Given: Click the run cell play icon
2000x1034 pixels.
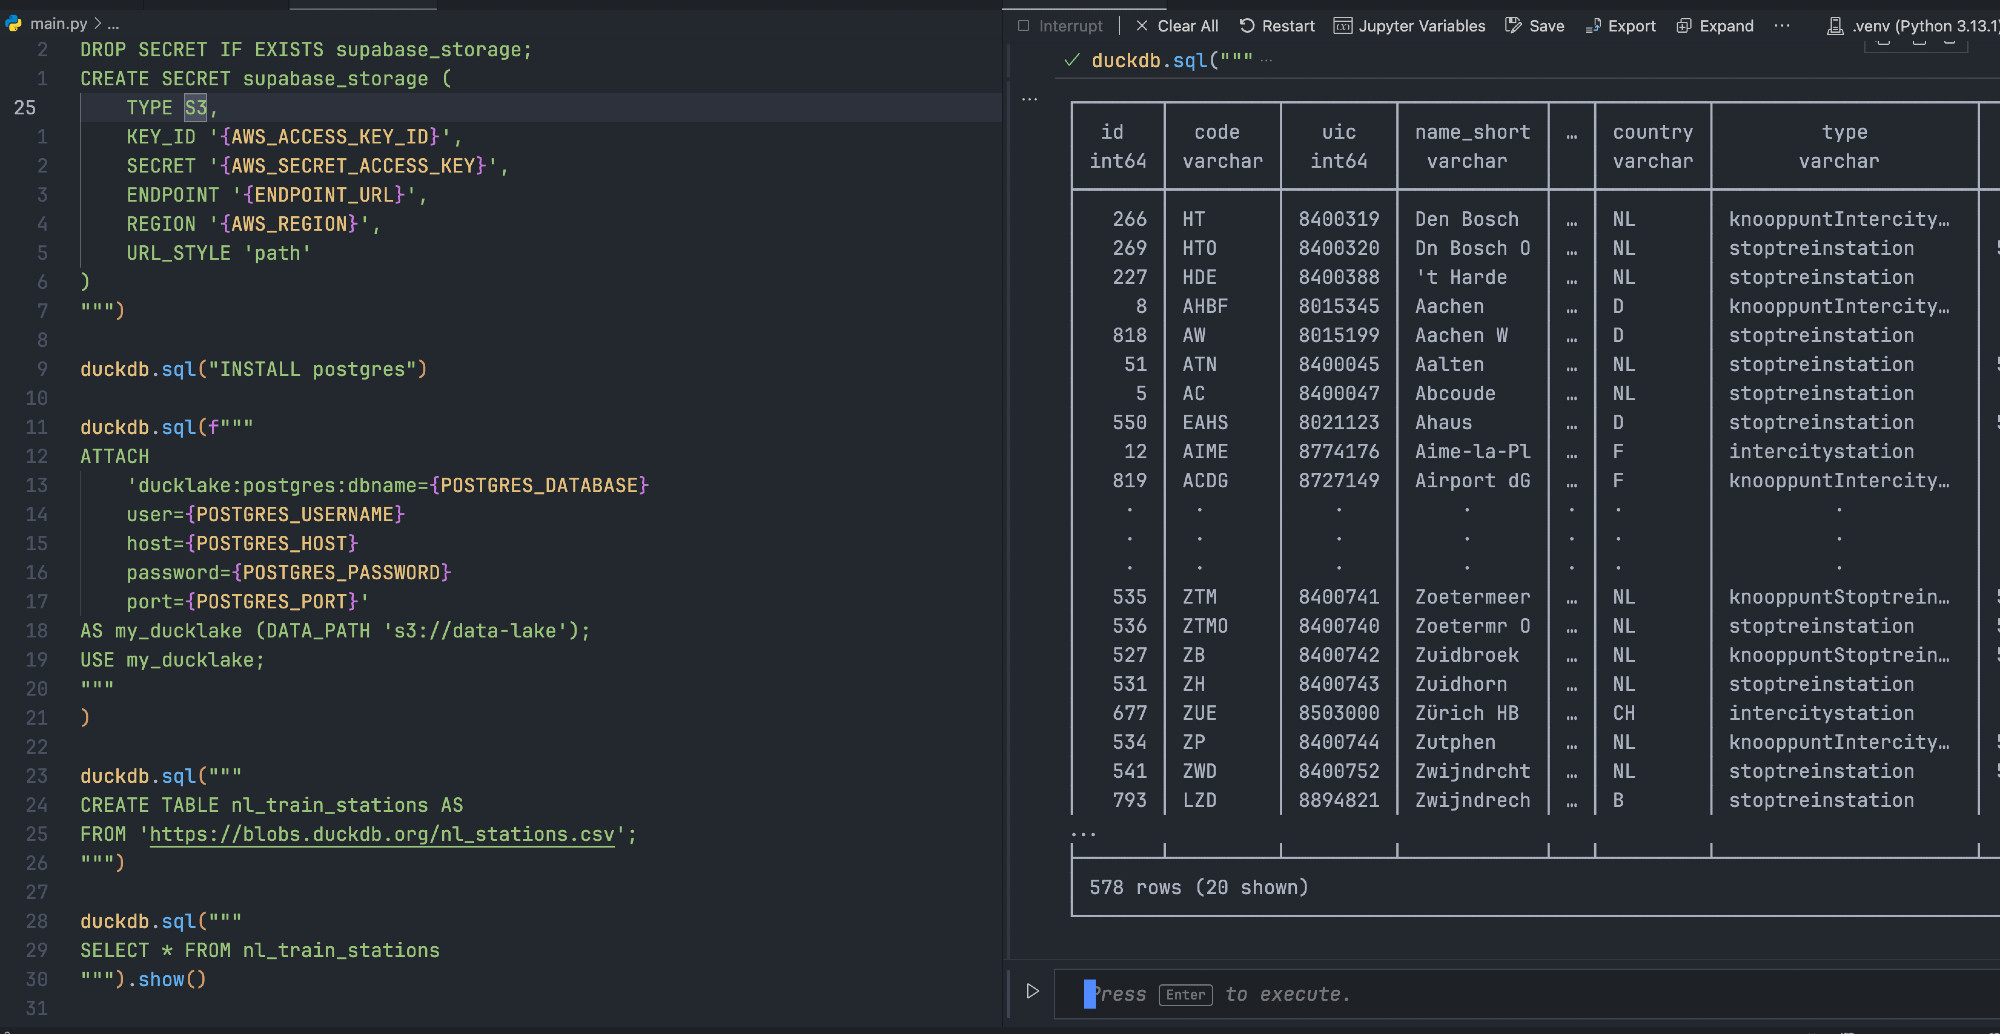Looking at the screenshot, I should [1033, 992].
